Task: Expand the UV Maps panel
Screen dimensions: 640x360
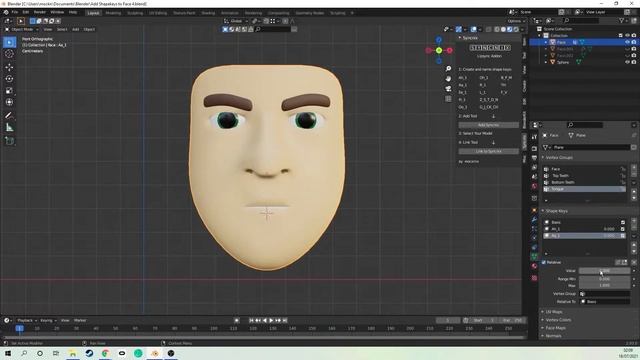Action: pyautogui.click(x=553, y=312)
